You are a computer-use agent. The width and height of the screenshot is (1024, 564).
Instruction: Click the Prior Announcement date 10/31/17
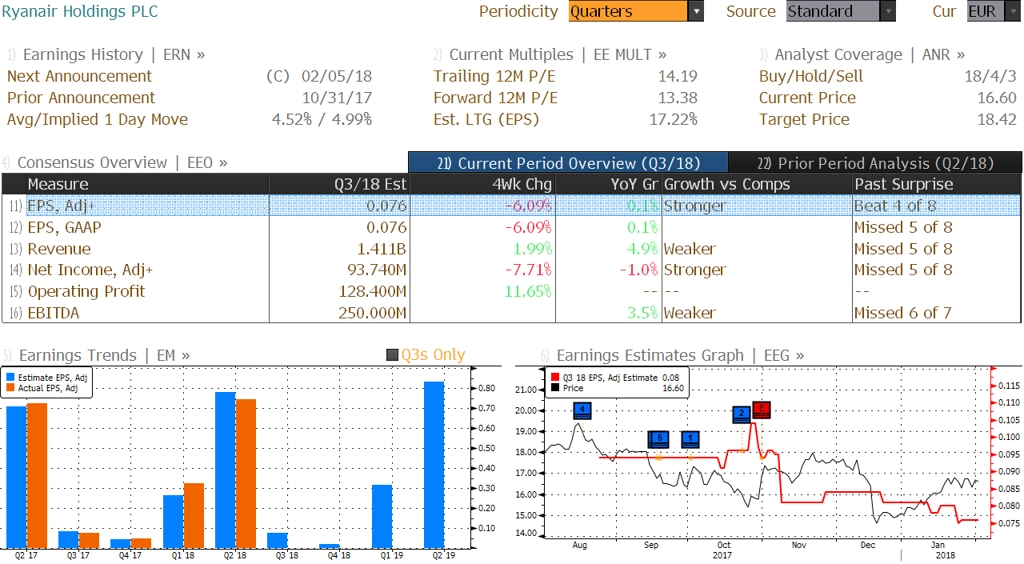click(337, 98)
